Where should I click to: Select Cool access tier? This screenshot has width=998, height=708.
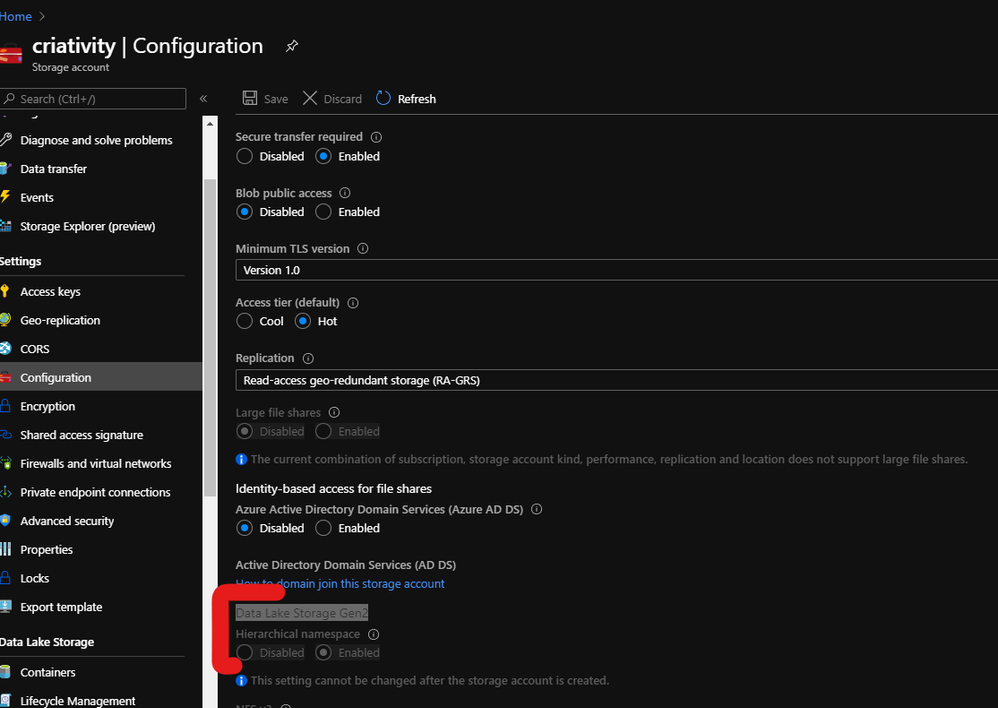click(x=244, y=321)
